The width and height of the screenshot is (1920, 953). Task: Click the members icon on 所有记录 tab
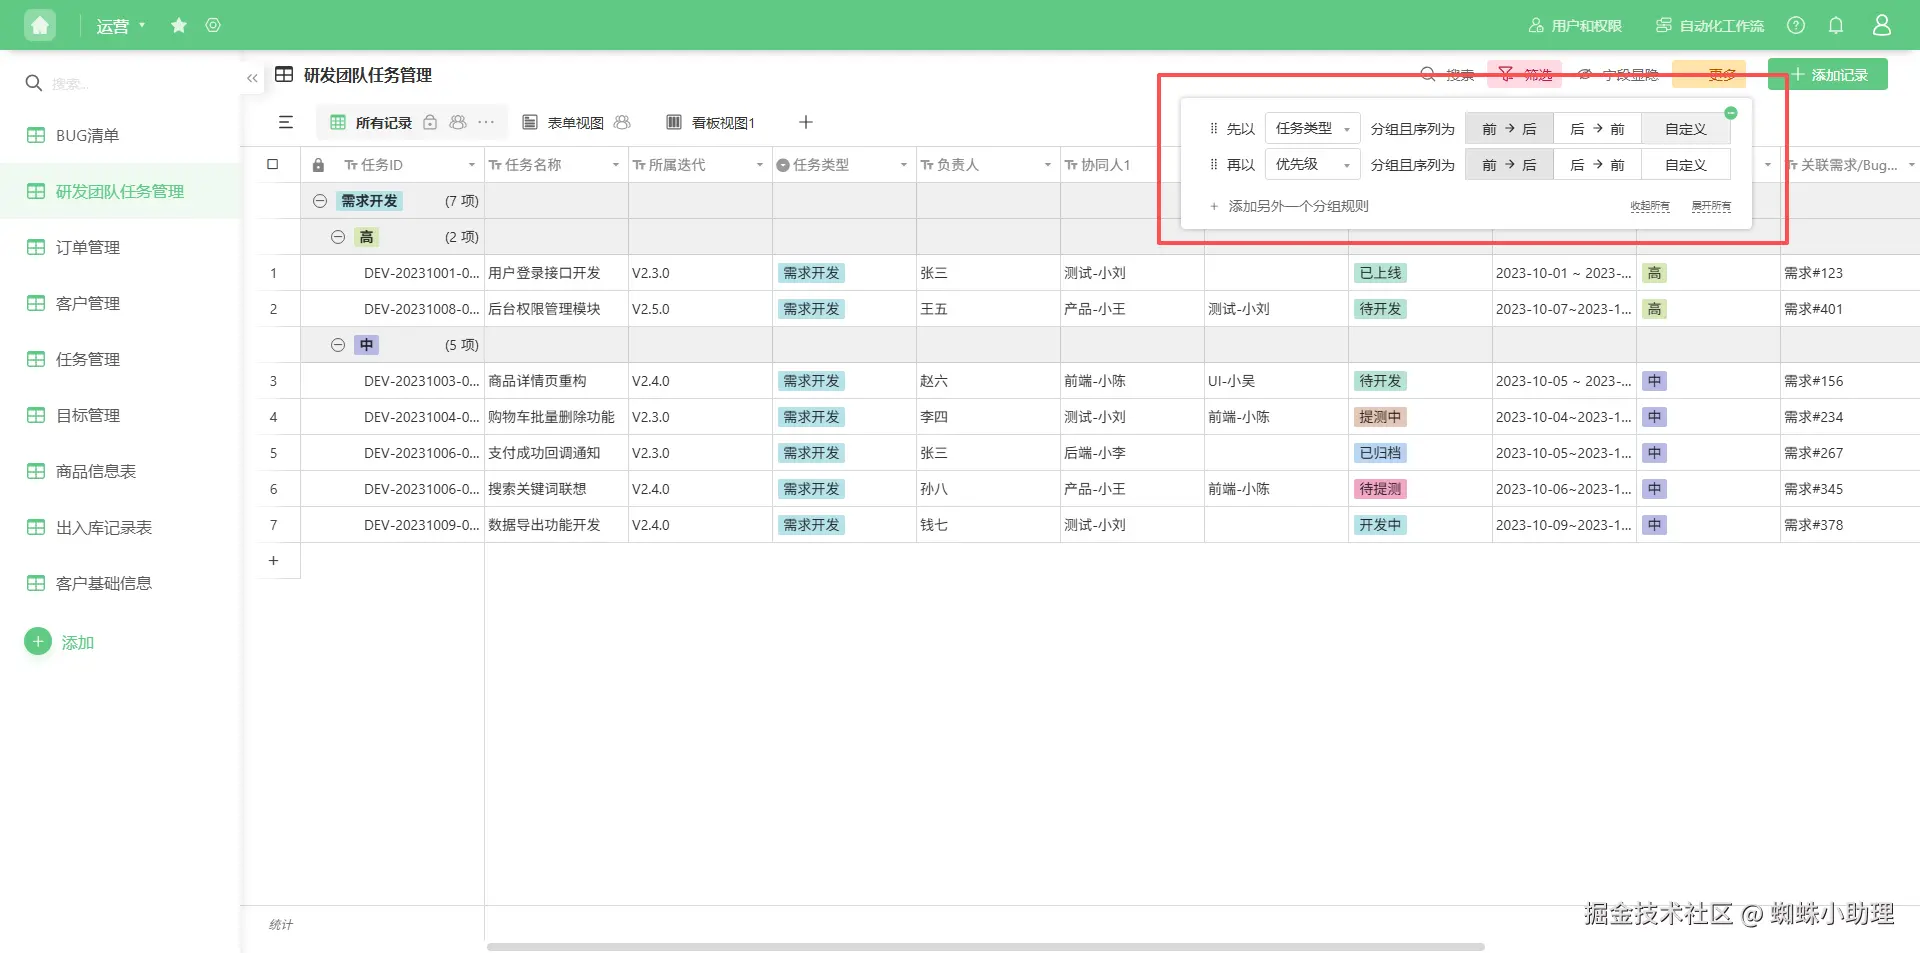458,122
